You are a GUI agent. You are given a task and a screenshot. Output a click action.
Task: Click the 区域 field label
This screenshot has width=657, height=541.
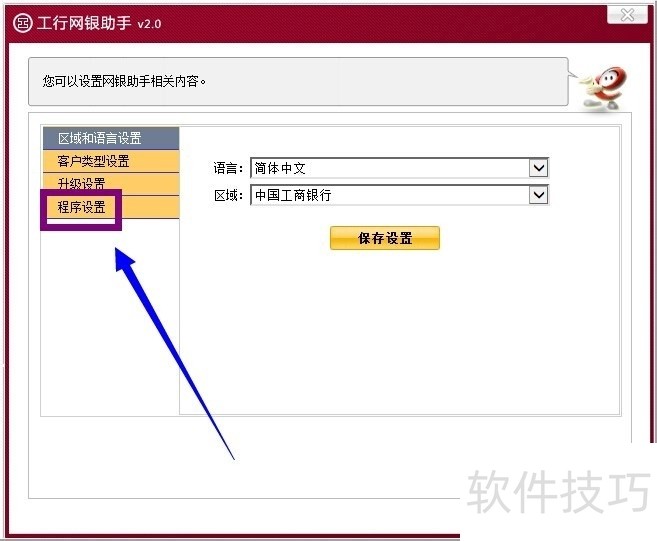tap(228, 195)
